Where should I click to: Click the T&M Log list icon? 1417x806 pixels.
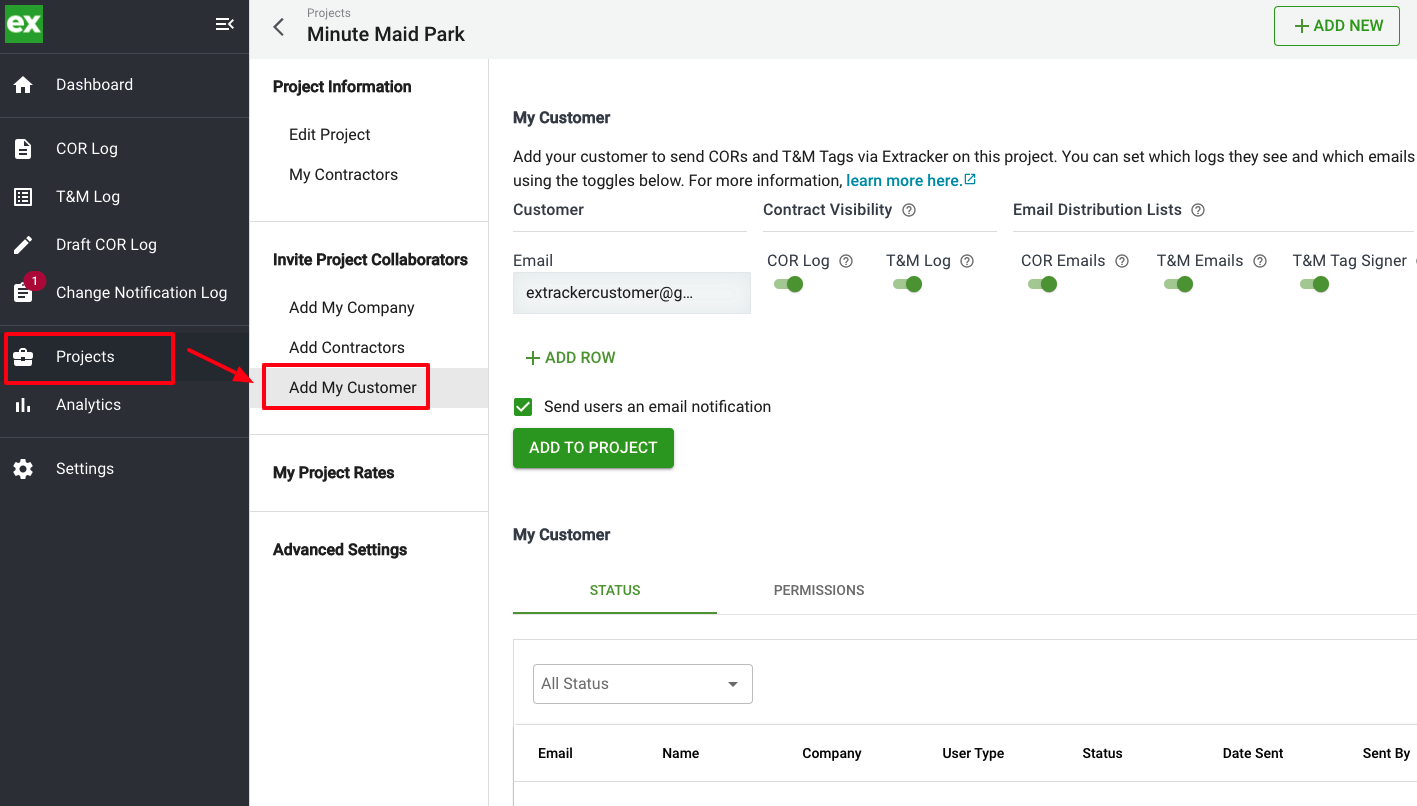(23, 197)
